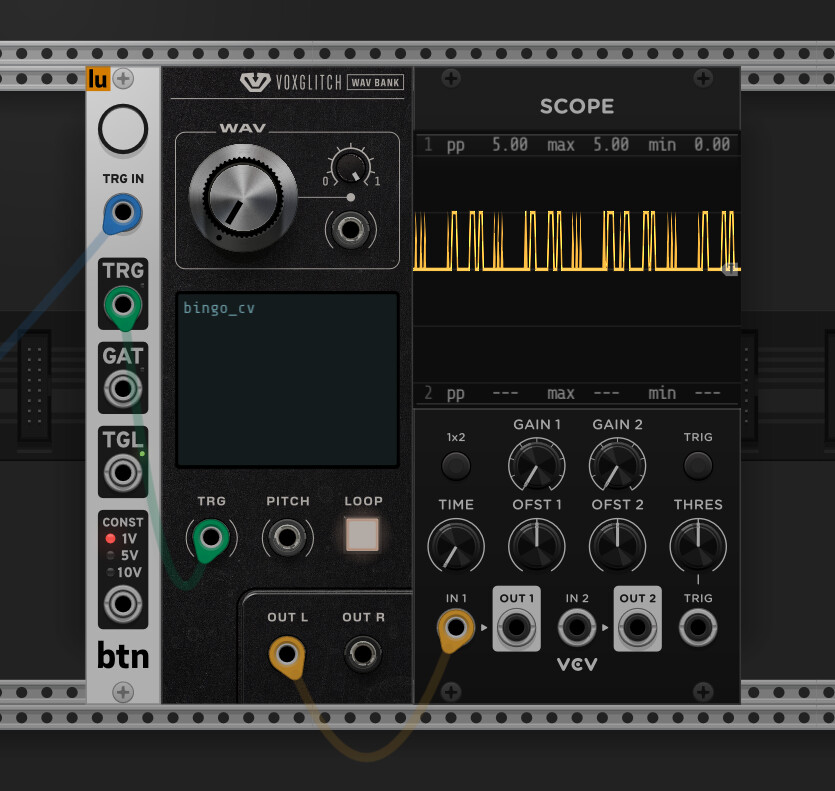Click the Wav Bank TRG input jack
The image size is (835, 791).
coord(211,537)
